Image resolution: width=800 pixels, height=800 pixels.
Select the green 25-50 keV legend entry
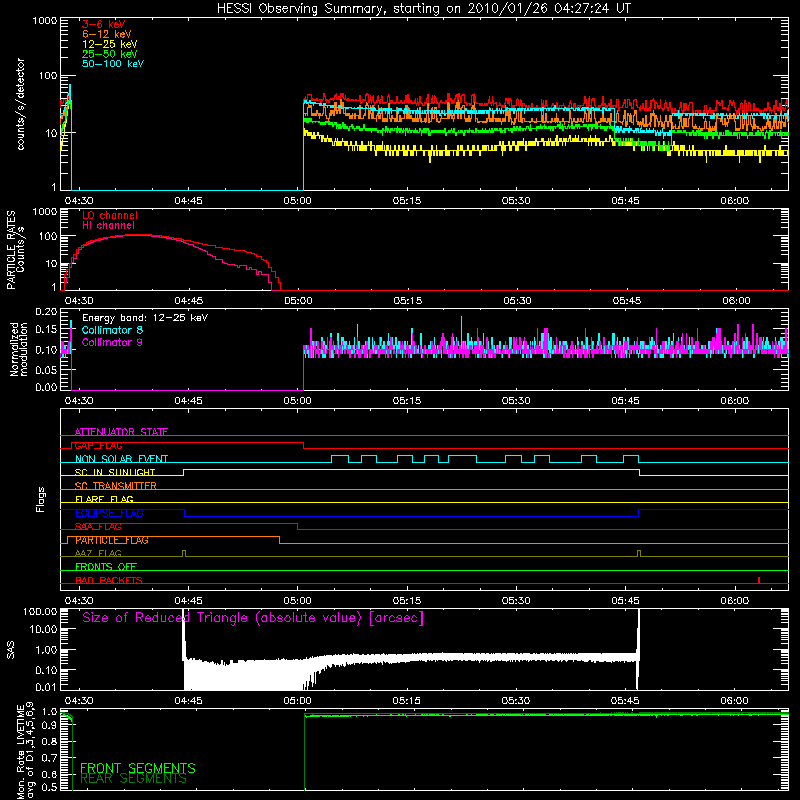click(110, 54)
